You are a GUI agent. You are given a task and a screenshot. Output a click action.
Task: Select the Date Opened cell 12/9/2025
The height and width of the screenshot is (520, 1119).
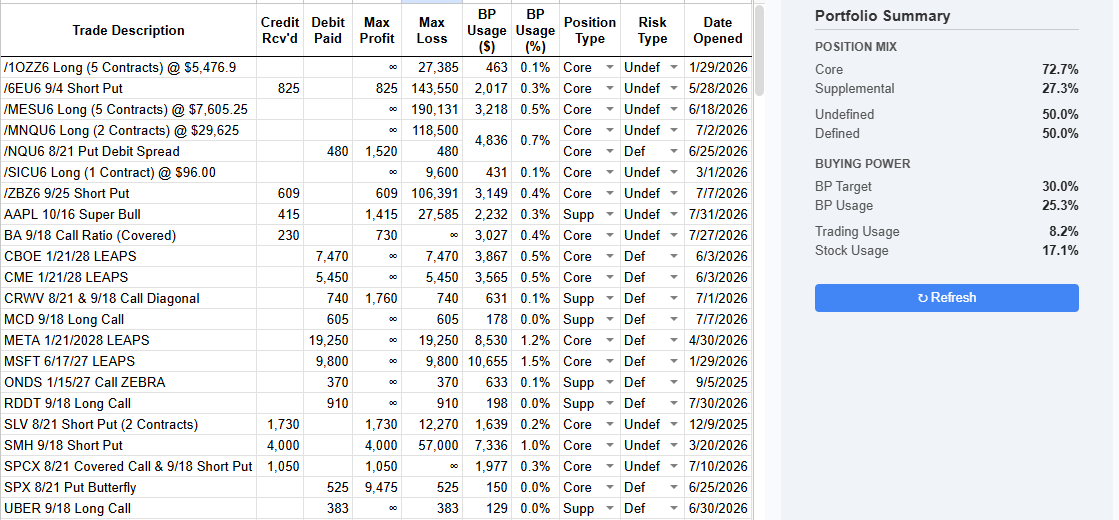coord(718,424)
